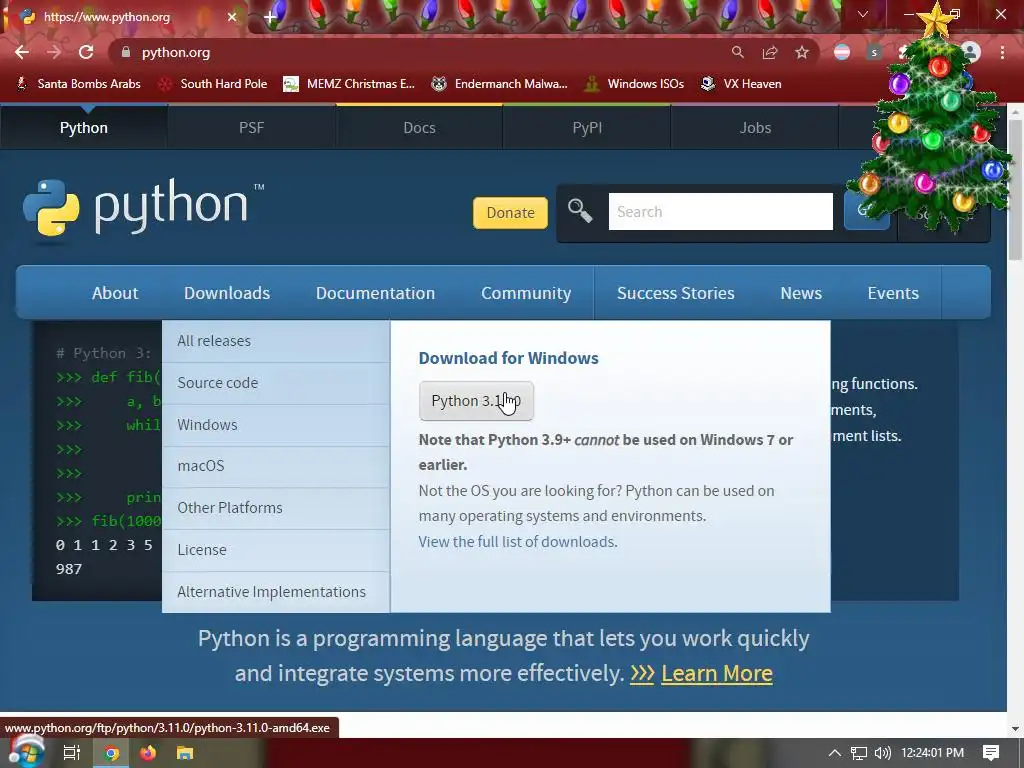The height and width of the screenshot is (768, 1024).
Task: Select Alternative Implementations entry
Action: pyautogui.click(x=276, y=592)
